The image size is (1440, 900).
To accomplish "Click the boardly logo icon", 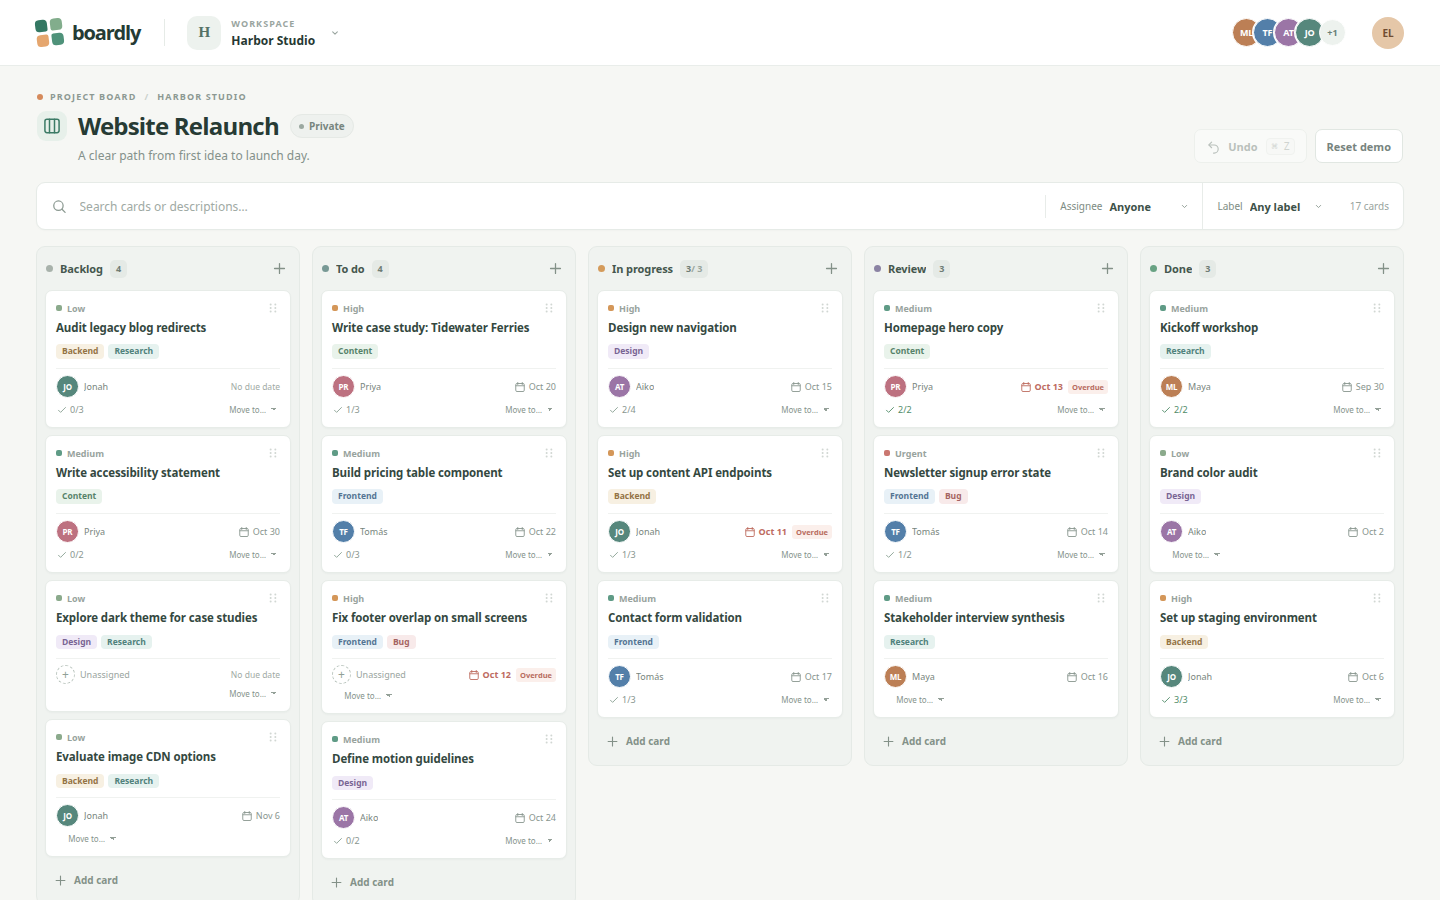I will pyautogui.click(x=49, y=33).
